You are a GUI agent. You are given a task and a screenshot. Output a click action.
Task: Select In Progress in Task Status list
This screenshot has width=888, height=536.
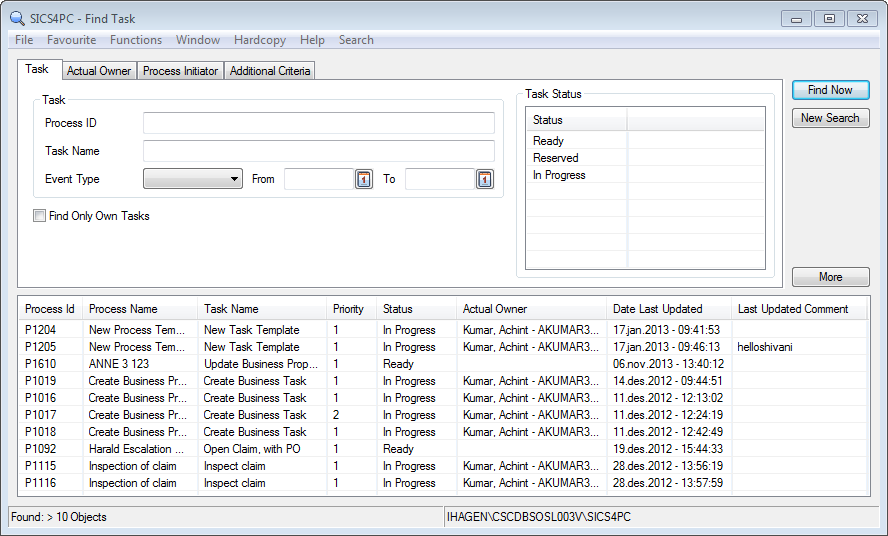pos(645,175)
